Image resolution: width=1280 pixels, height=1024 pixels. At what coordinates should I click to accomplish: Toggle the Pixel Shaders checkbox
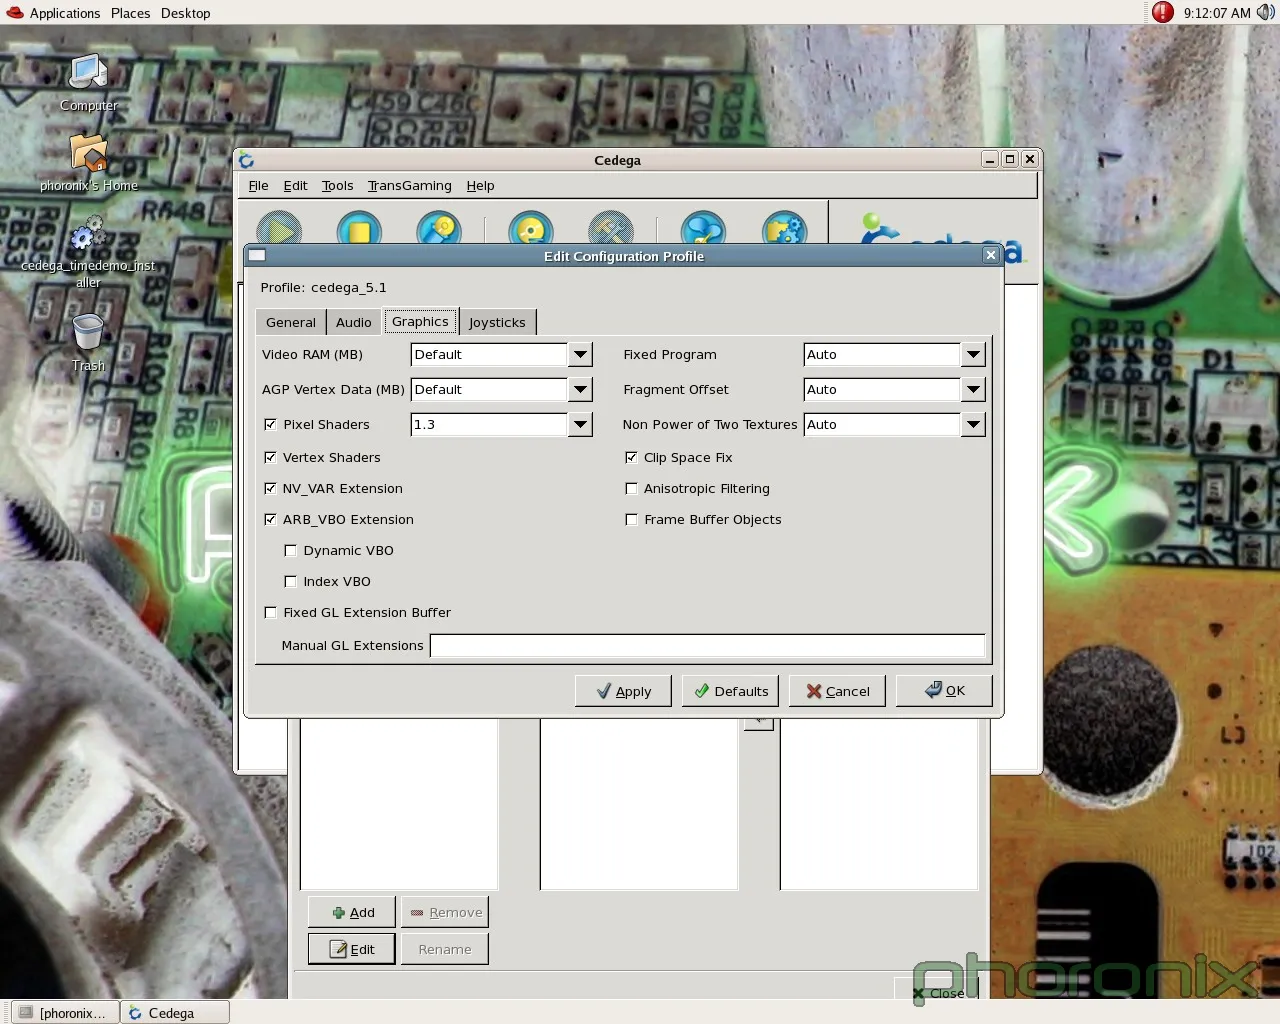(270, 424)
